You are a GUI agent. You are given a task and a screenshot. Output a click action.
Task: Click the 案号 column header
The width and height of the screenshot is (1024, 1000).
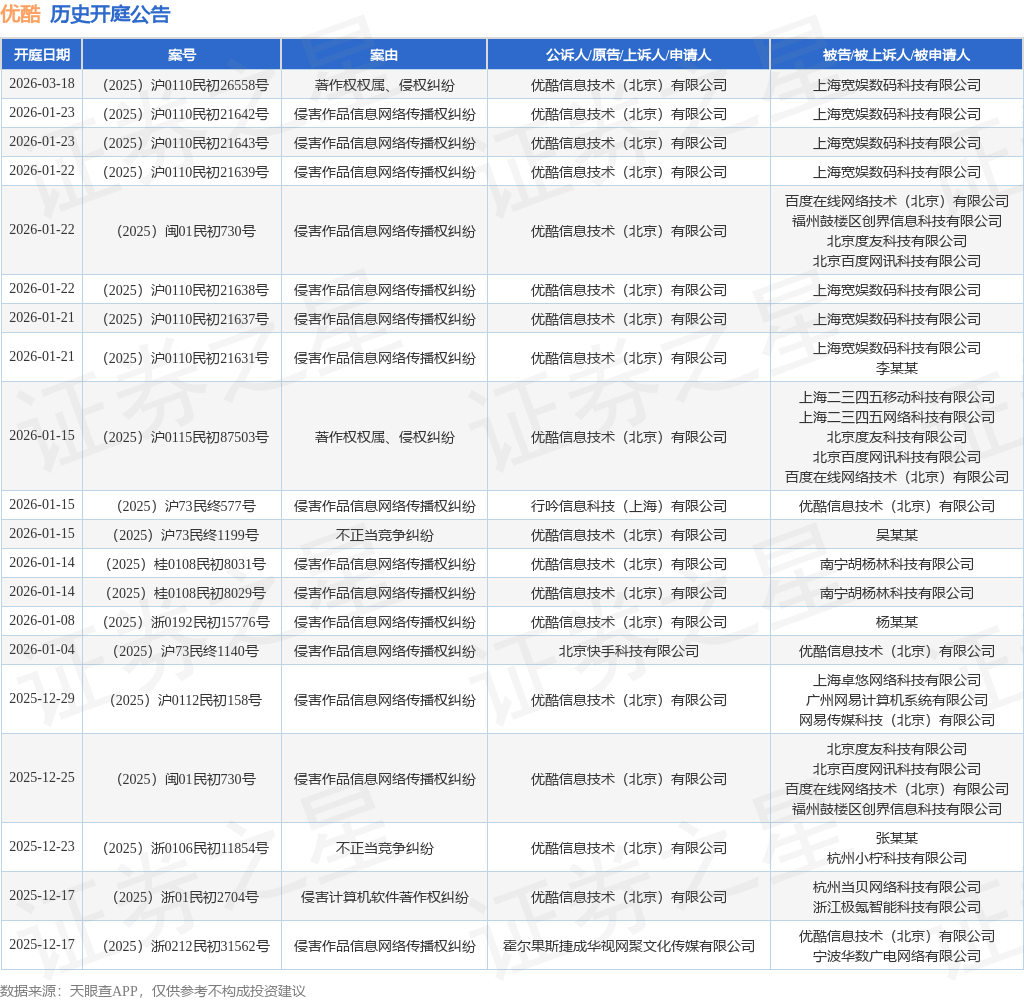click(182, 55)
